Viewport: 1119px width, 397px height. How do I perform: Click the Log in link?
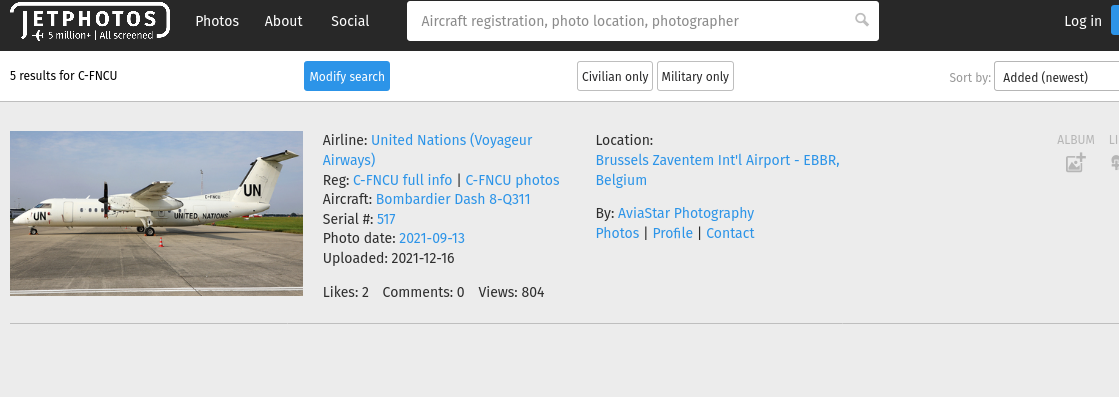(1083, 21)
